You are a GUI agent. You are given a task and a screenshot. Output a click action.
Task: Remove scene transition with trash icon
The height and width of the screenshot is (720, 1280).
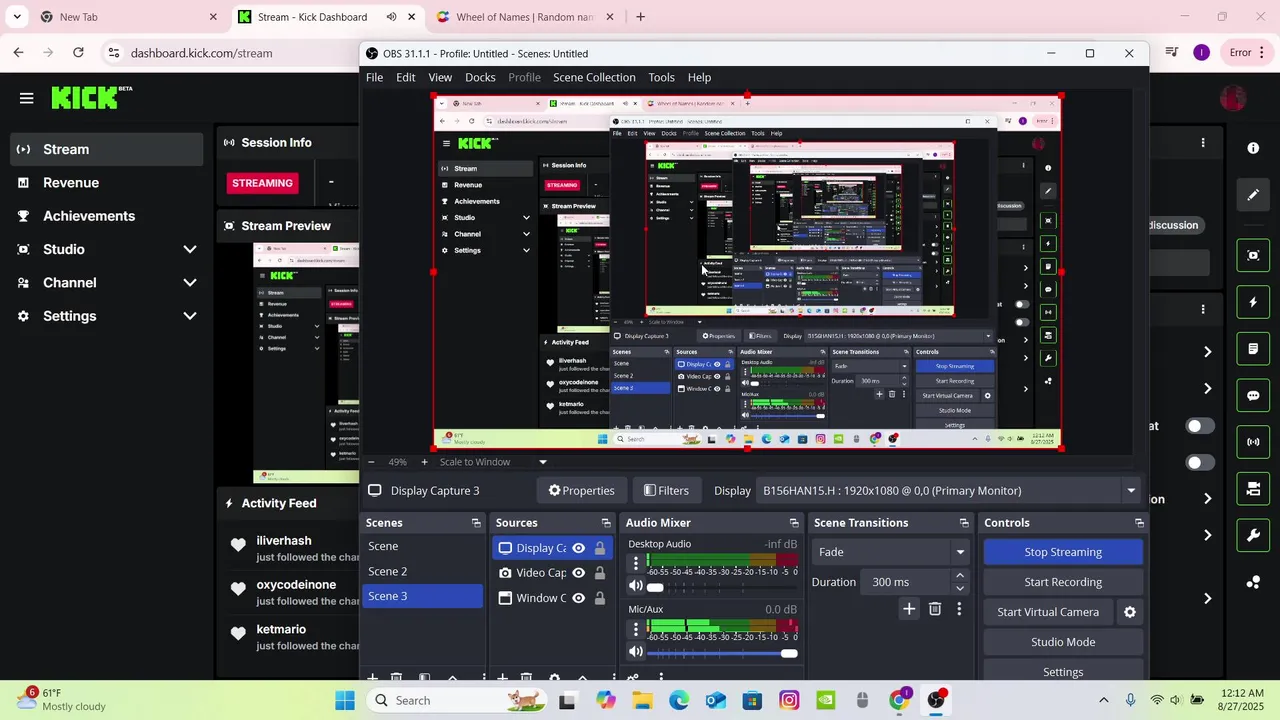pos(935,609)
